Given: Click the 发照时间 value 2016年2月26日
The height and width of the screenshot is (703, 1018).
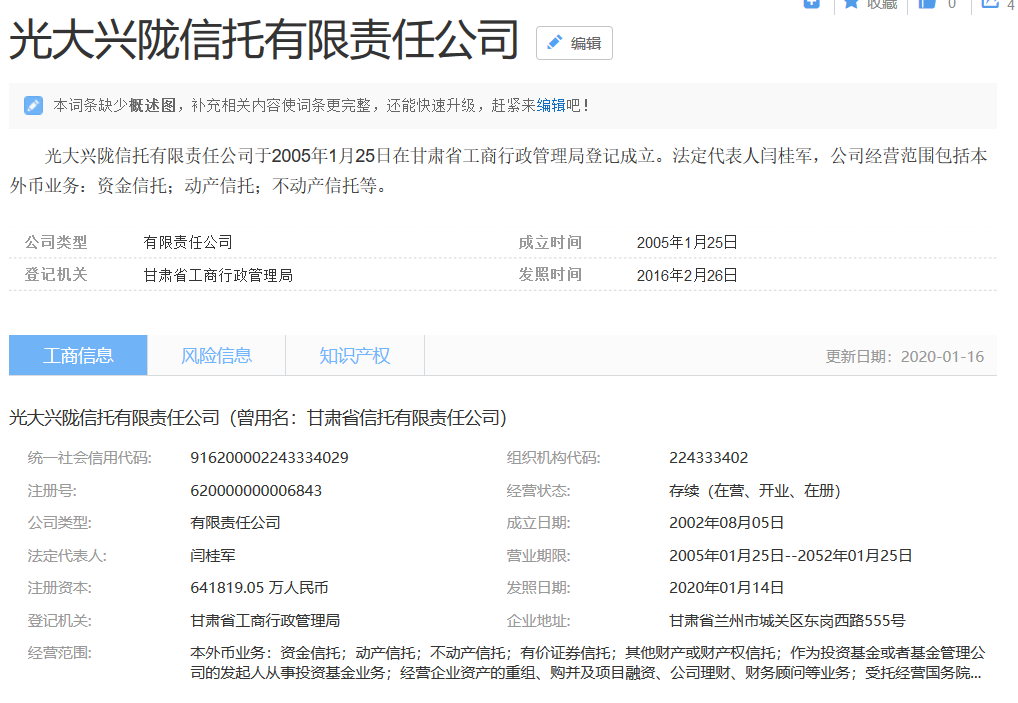Looking at the screenshot, I should (687, 275).
